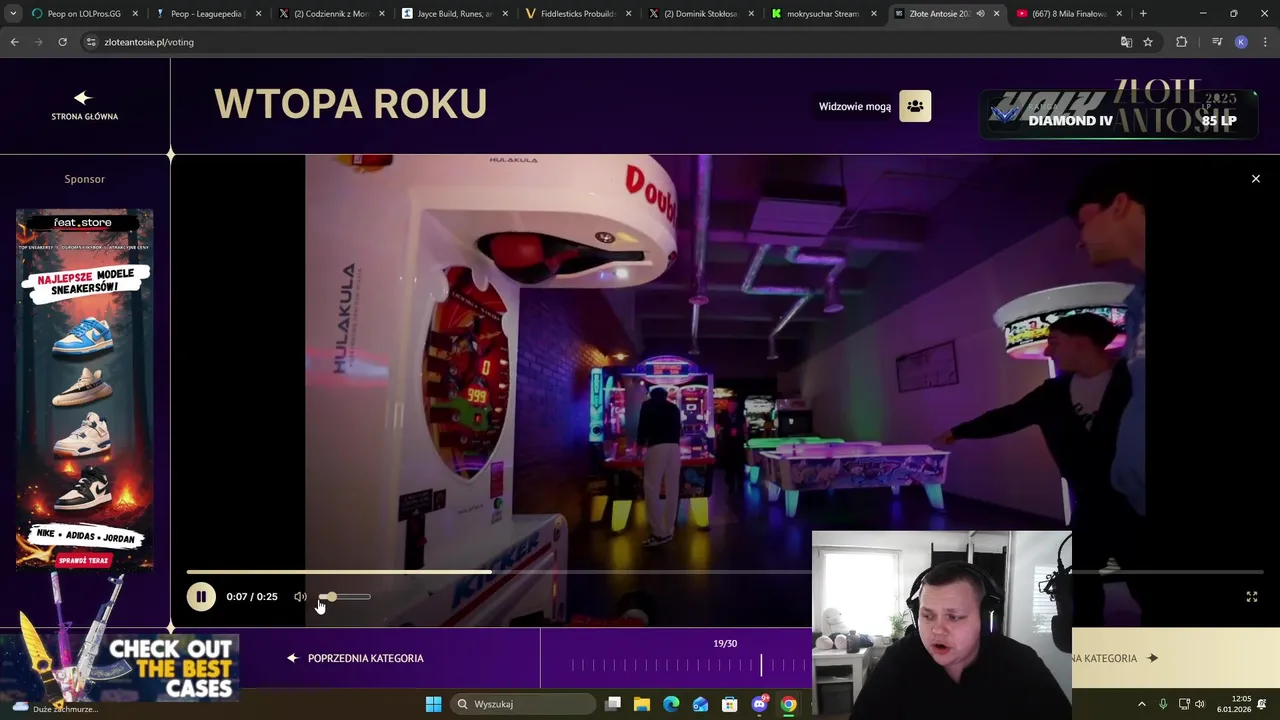The height and width of the screenshot is (720, 1280).
Task: Pause the video with the pause button
Action: (x=200, y=597)
